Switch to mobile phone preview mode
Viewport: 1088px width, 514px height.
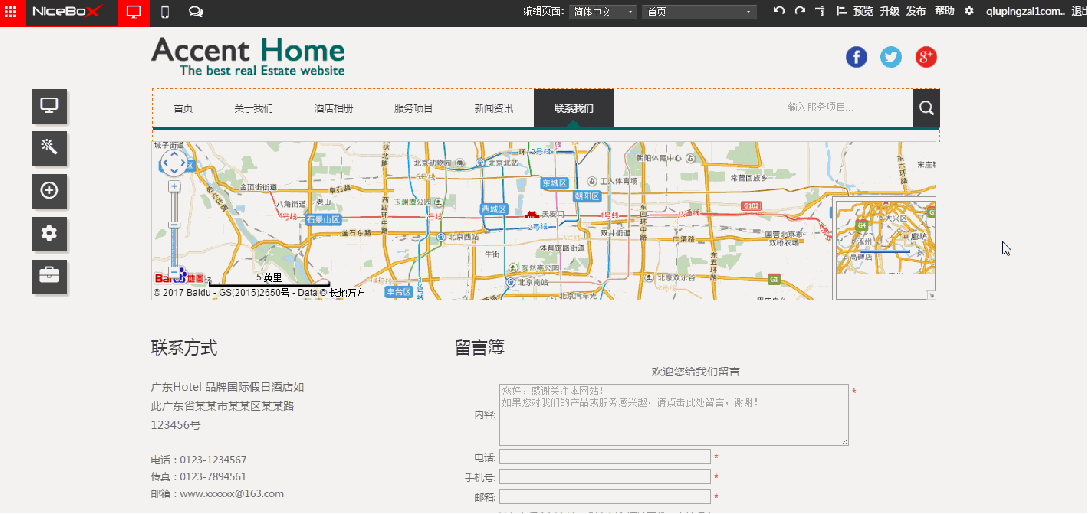pos(165,12)
